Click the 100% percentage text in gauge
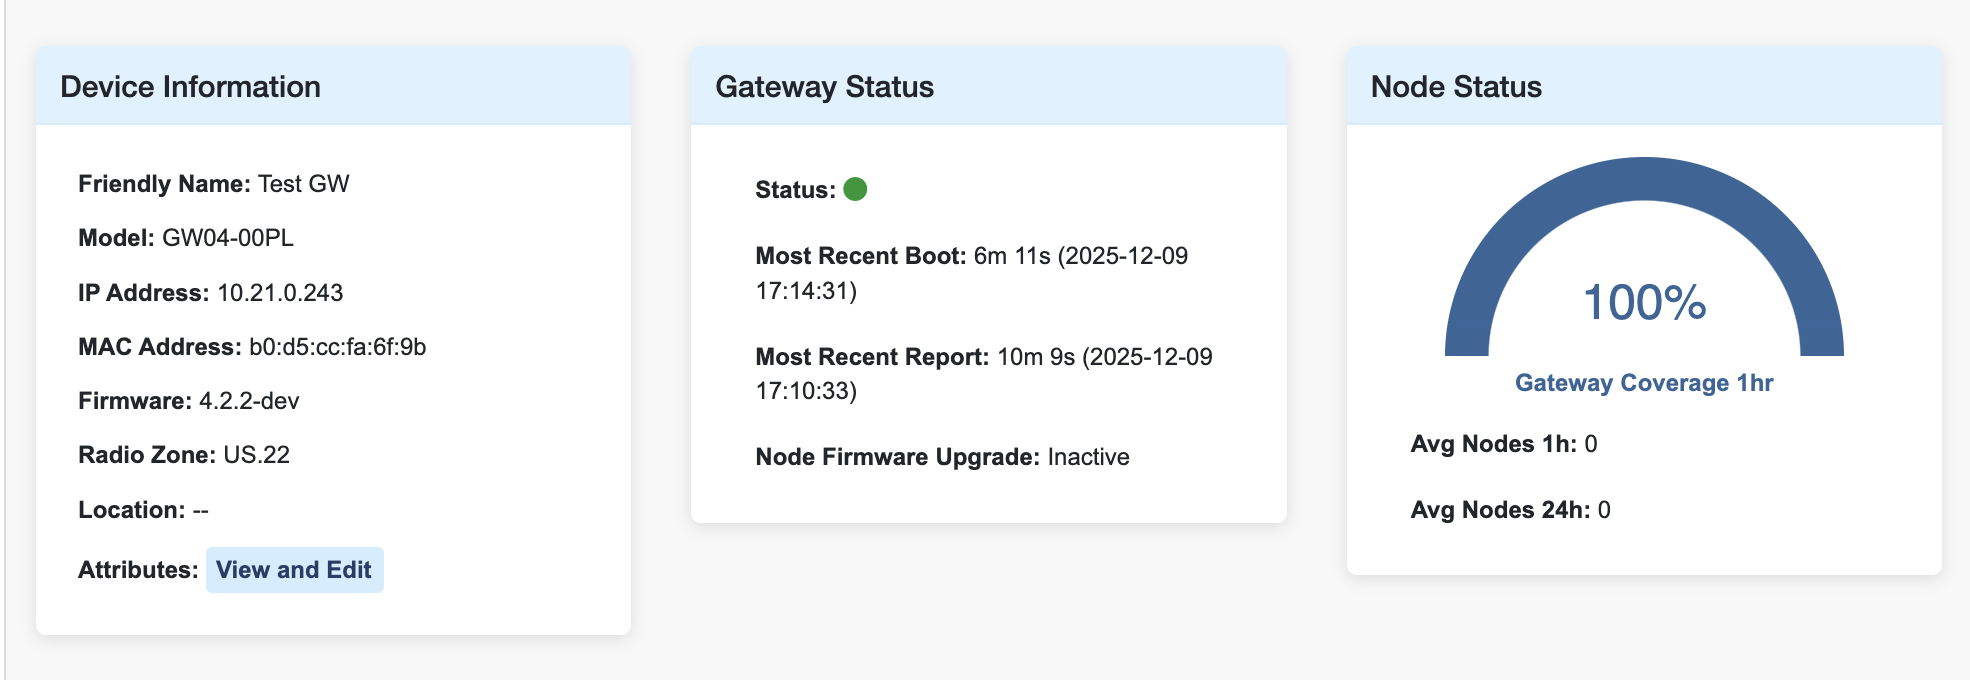Viewport: 1970px width, 680px height. tap(1644, 302)
